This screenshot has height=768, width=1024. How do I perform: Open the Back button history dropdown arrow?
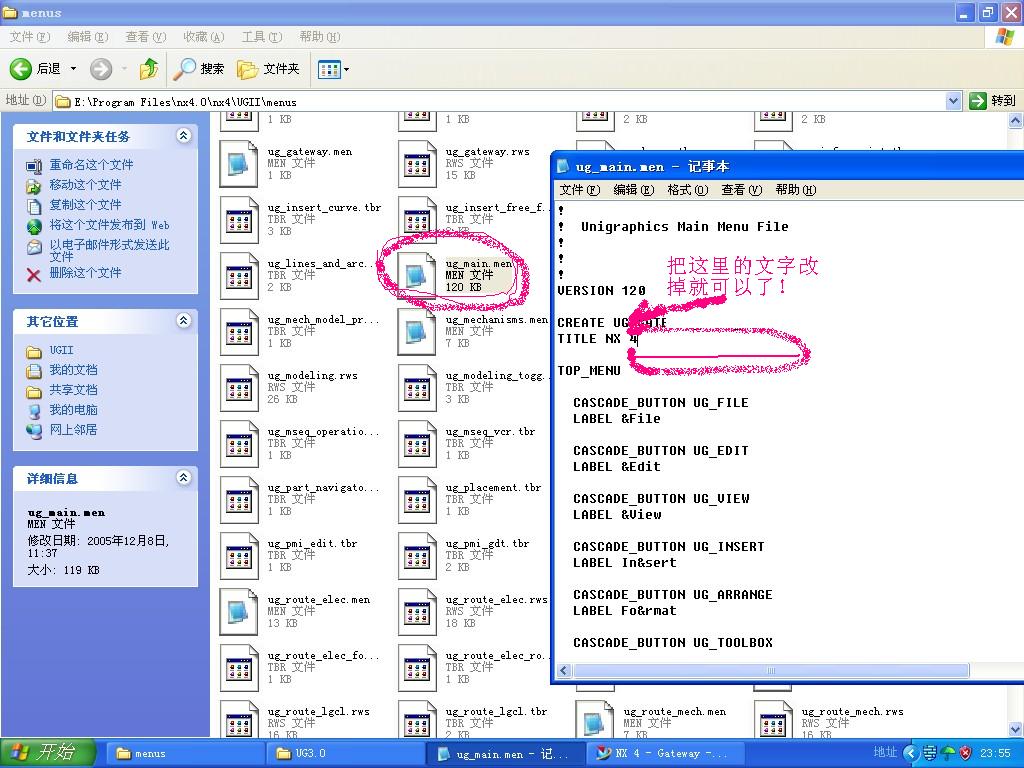(73, 69)
